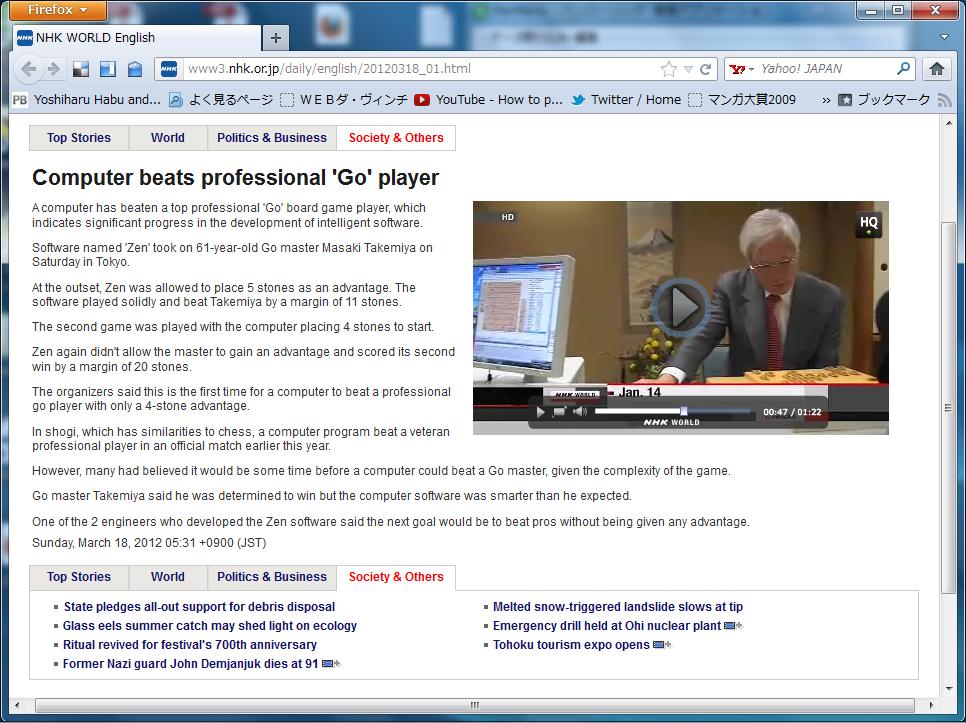966x723 pixels.
Task: Open a new tab with plus button
Action: tap(276, 38)
